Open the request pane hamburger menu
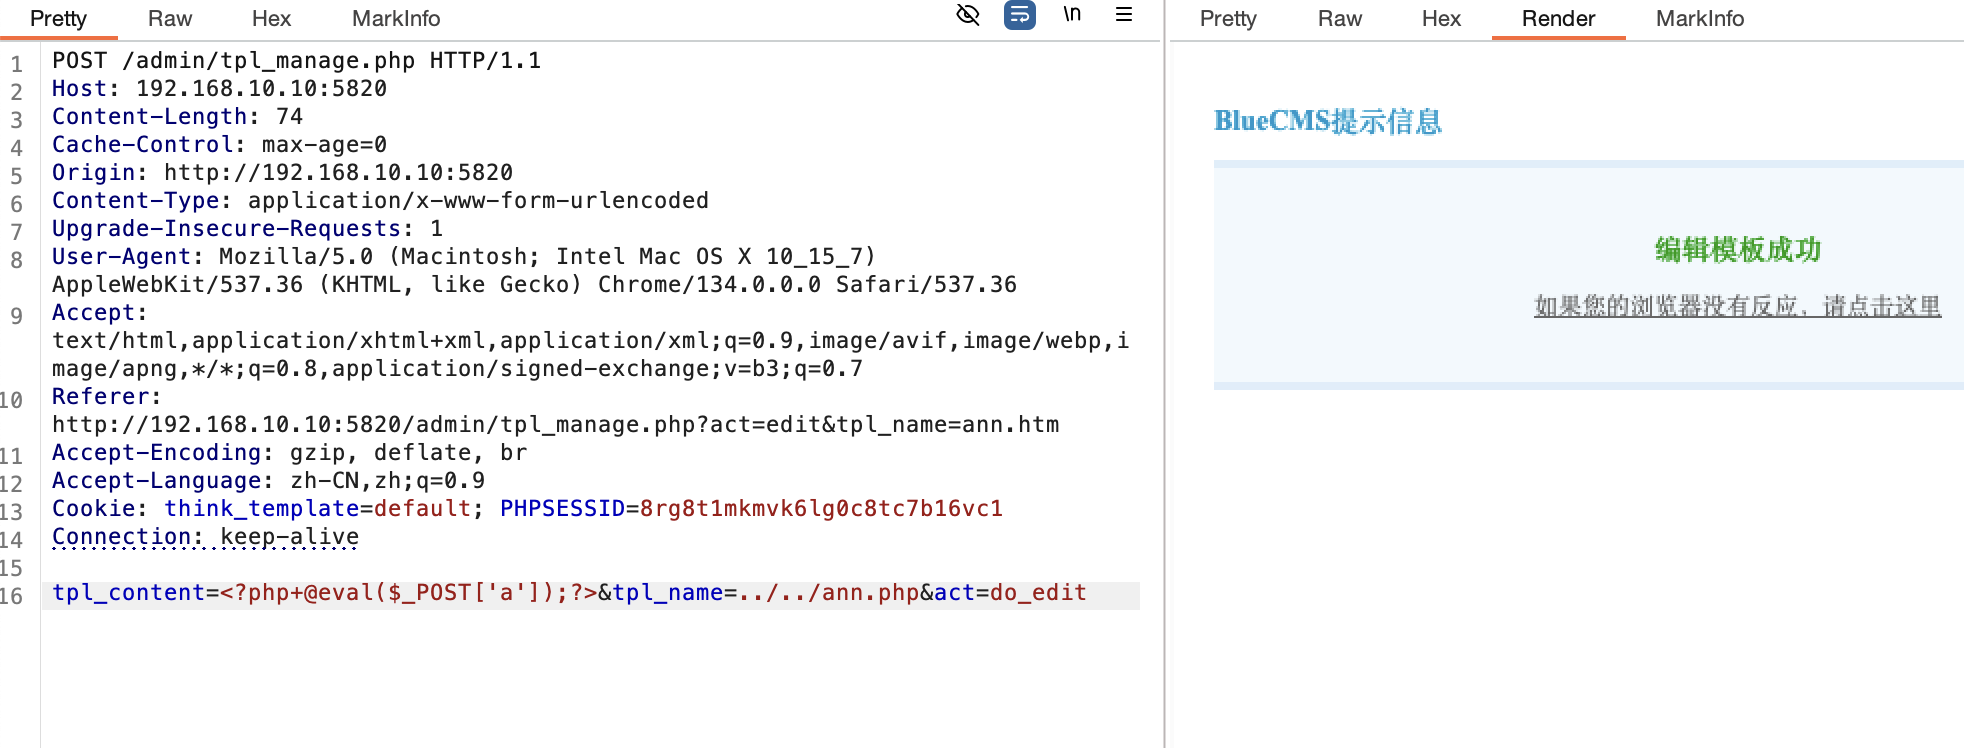Image resolution: width=1964 pixels, height=748 pixels. [x=1124, y=15]
